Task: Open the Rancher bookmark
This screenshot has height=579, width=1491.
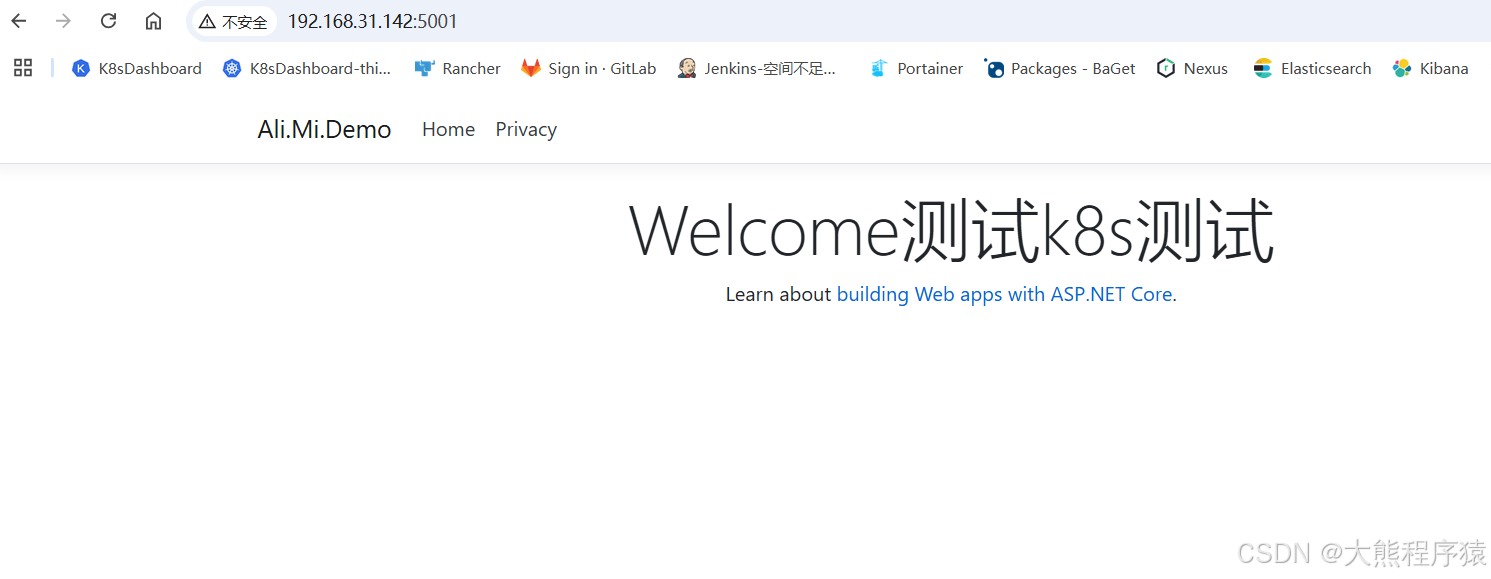Action: pyautogui.click(x=457, y=68)
